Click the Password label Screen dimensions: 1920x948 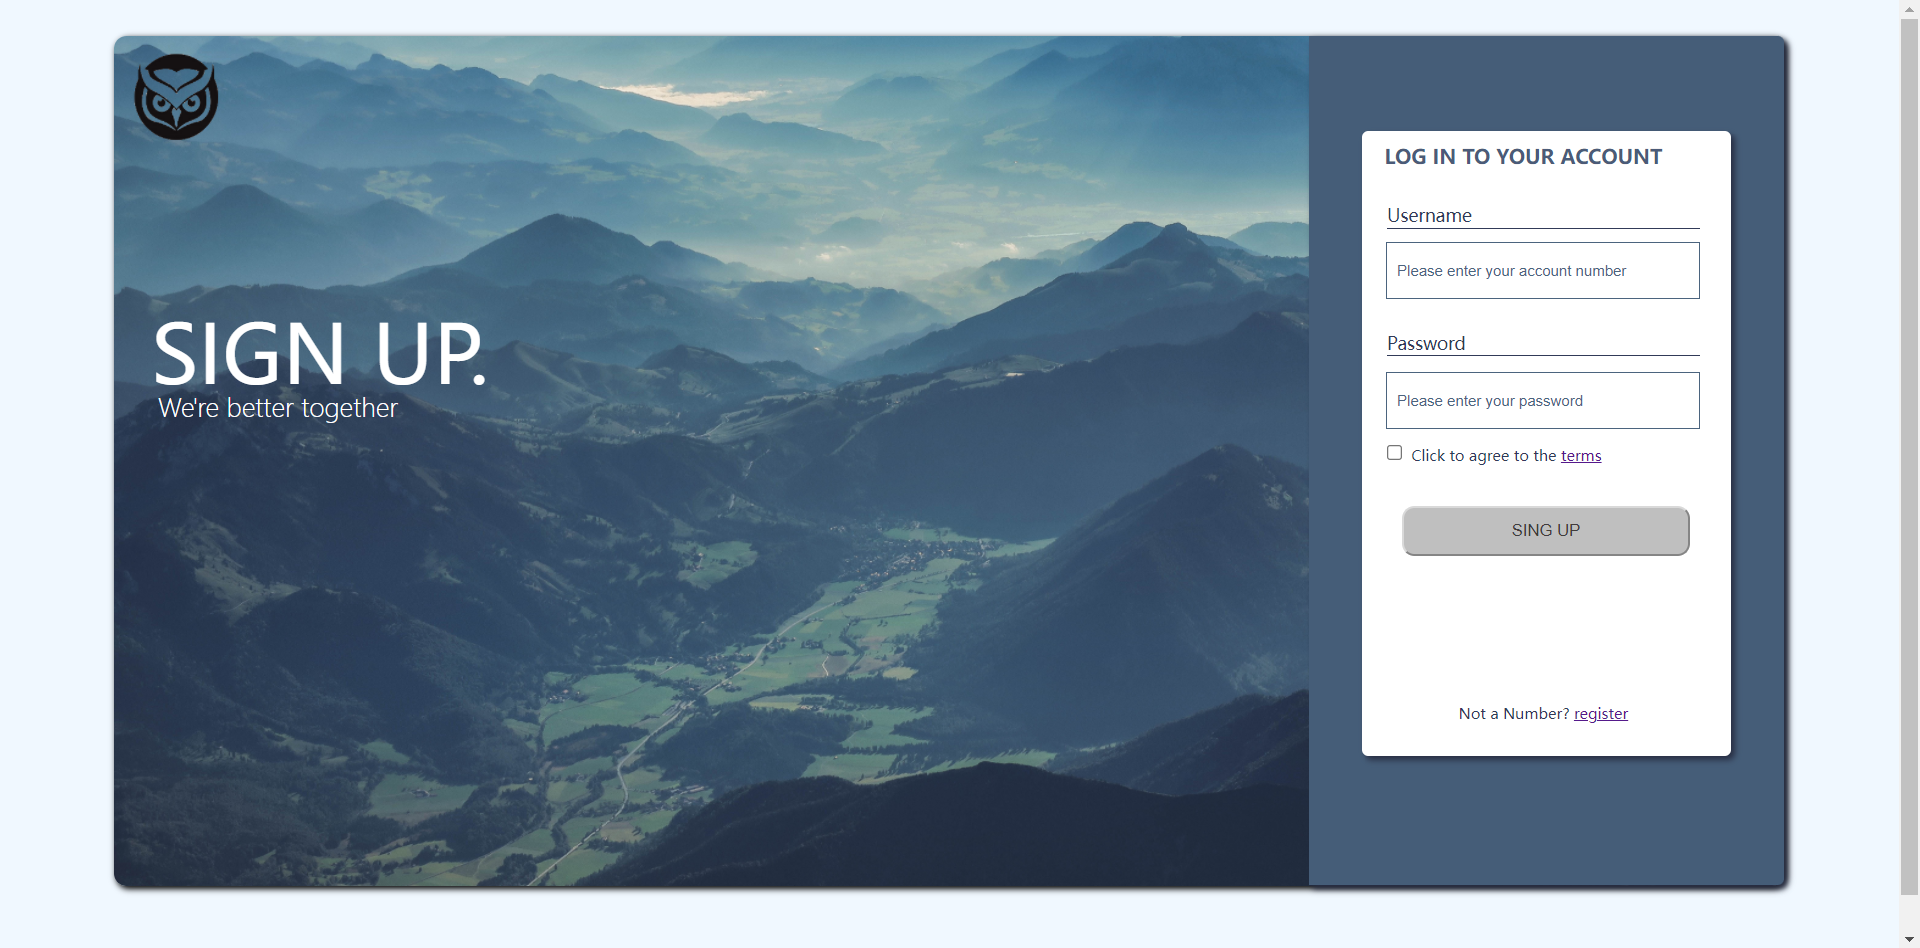pyautogui.click(x=1426, y=343)
